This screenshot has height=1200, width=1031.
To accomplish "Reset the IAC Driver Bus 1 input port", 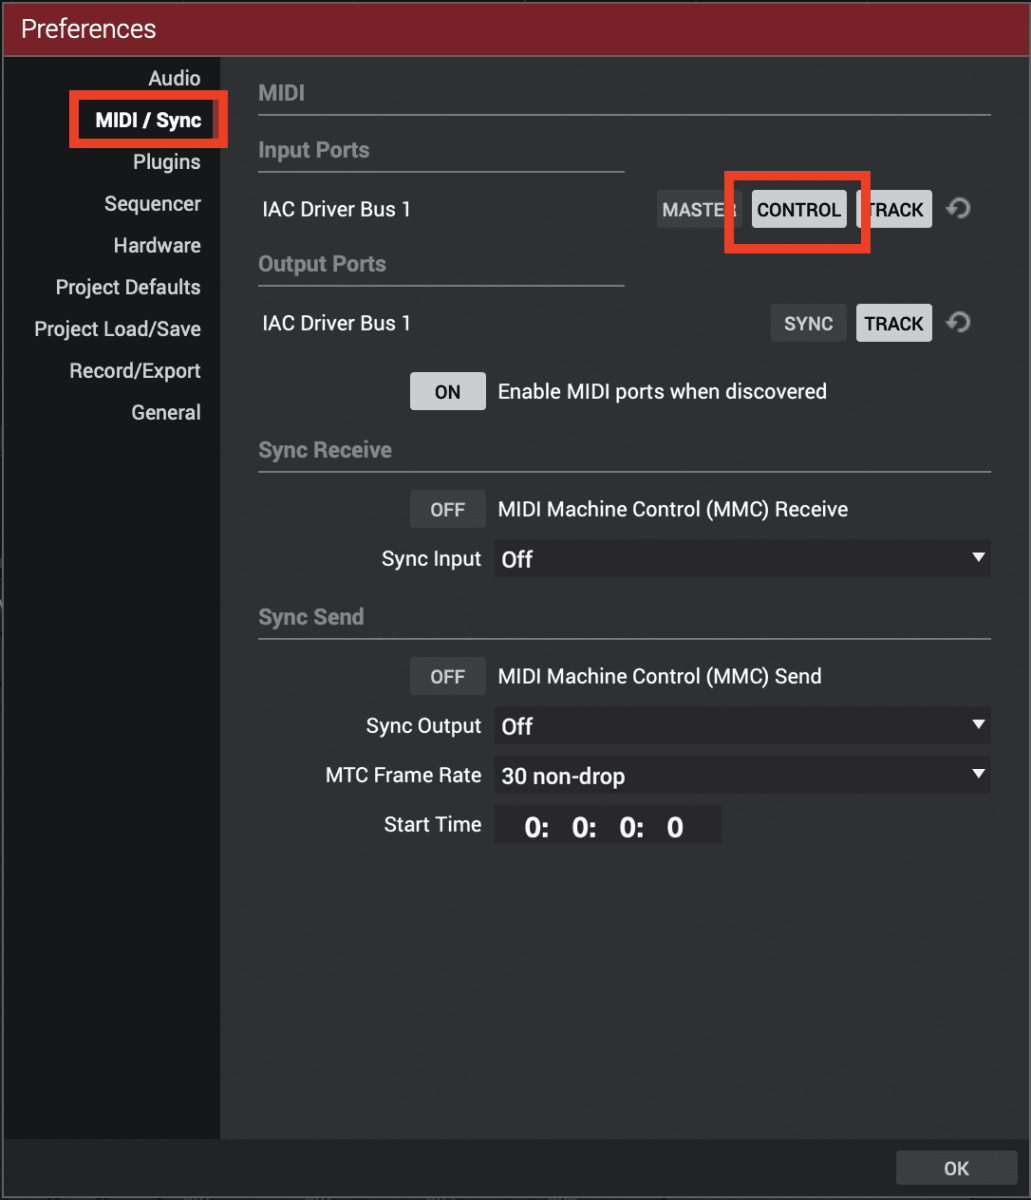I will click(x=958, y=209).
